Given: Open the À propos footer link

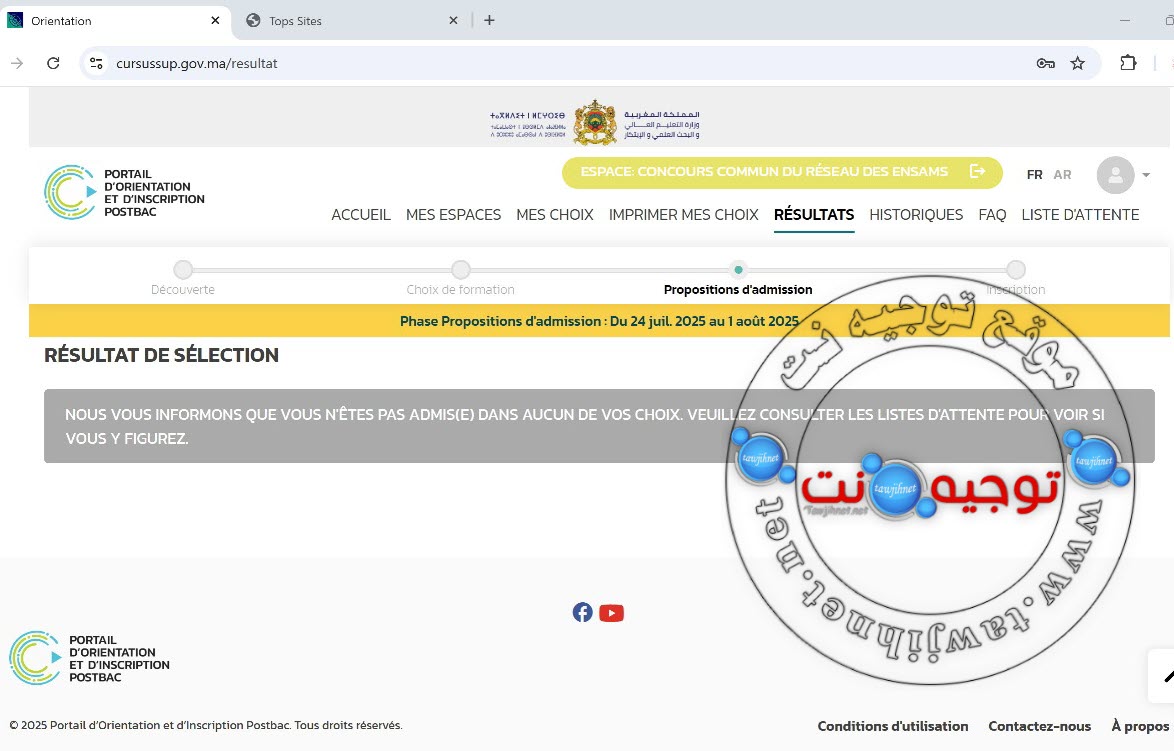Looking at the screenshot, I should pyautogui.click(x=1140, y=726).
